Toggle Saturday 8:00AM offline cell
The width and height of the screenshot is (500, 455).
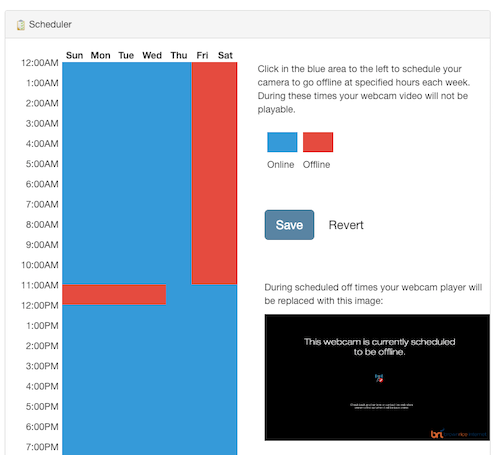(x=226, y=234)
